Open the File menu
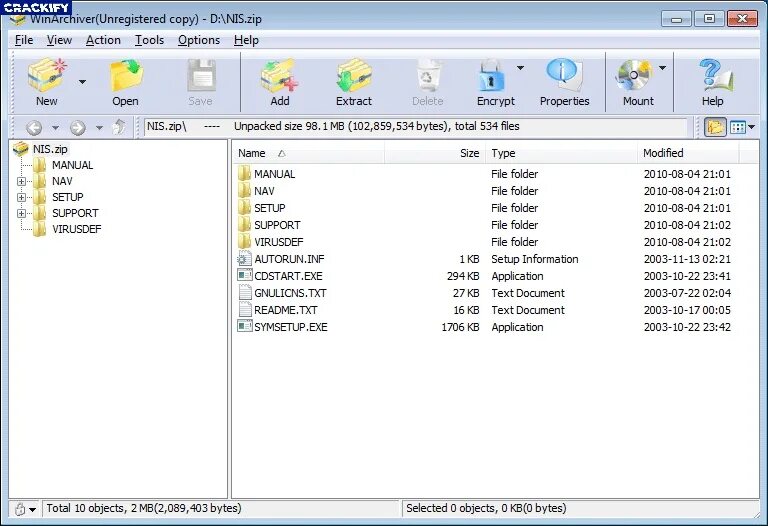This screenshot has width=768, height=526. [x=24, y=40]
